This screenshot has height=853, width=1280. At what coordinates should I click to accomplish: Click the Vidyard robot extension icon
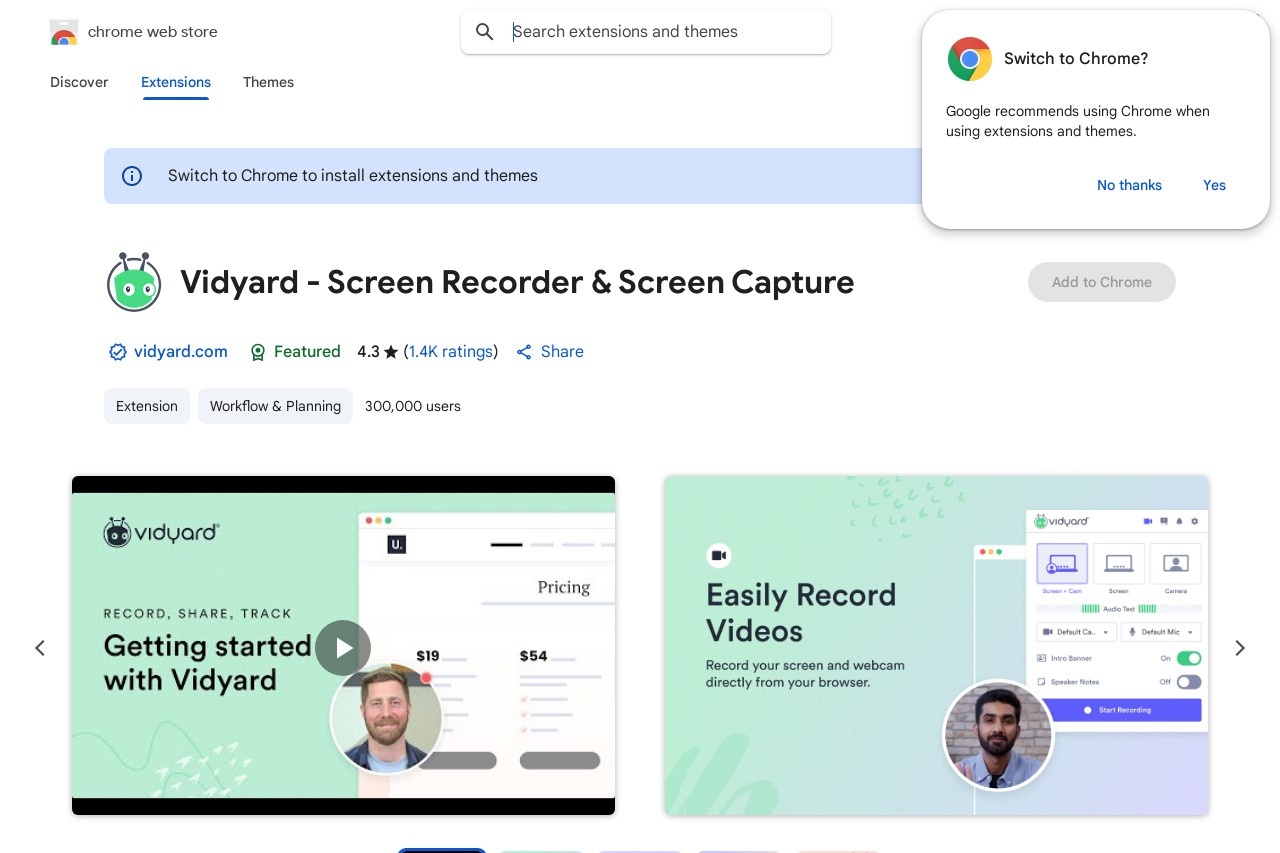(x=134, y=282)
